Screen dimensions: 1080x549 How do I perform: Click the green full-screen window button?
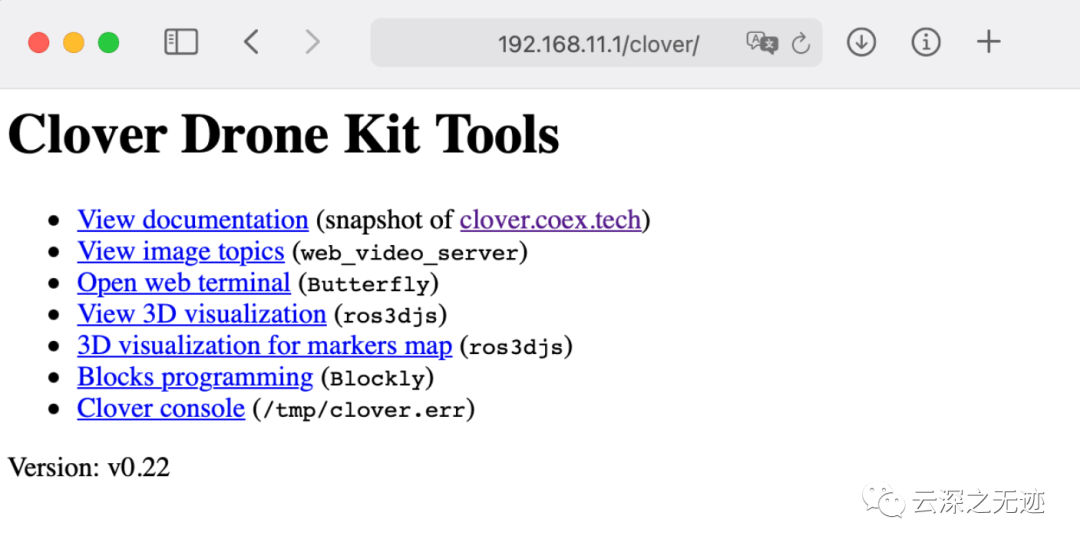[108, 43]
